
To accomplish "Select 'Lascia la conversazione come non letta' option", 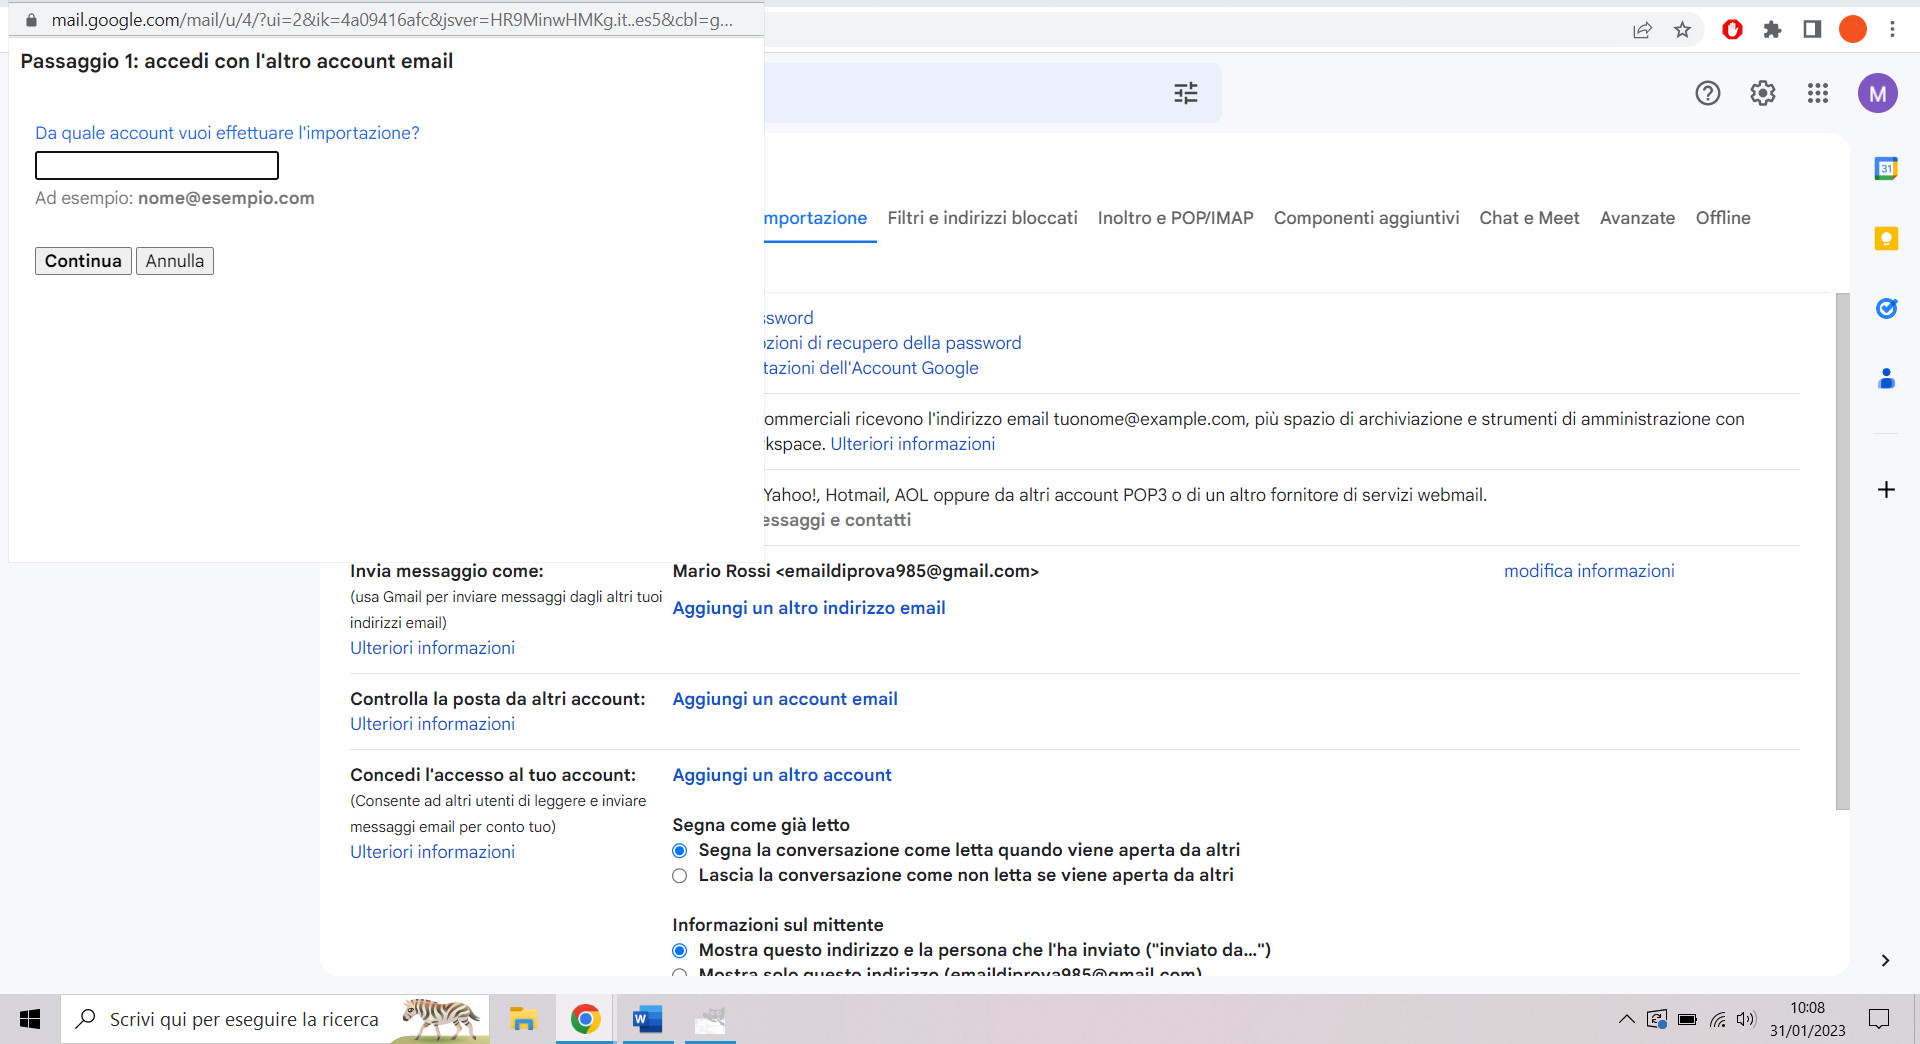I will tap(680, 875).
